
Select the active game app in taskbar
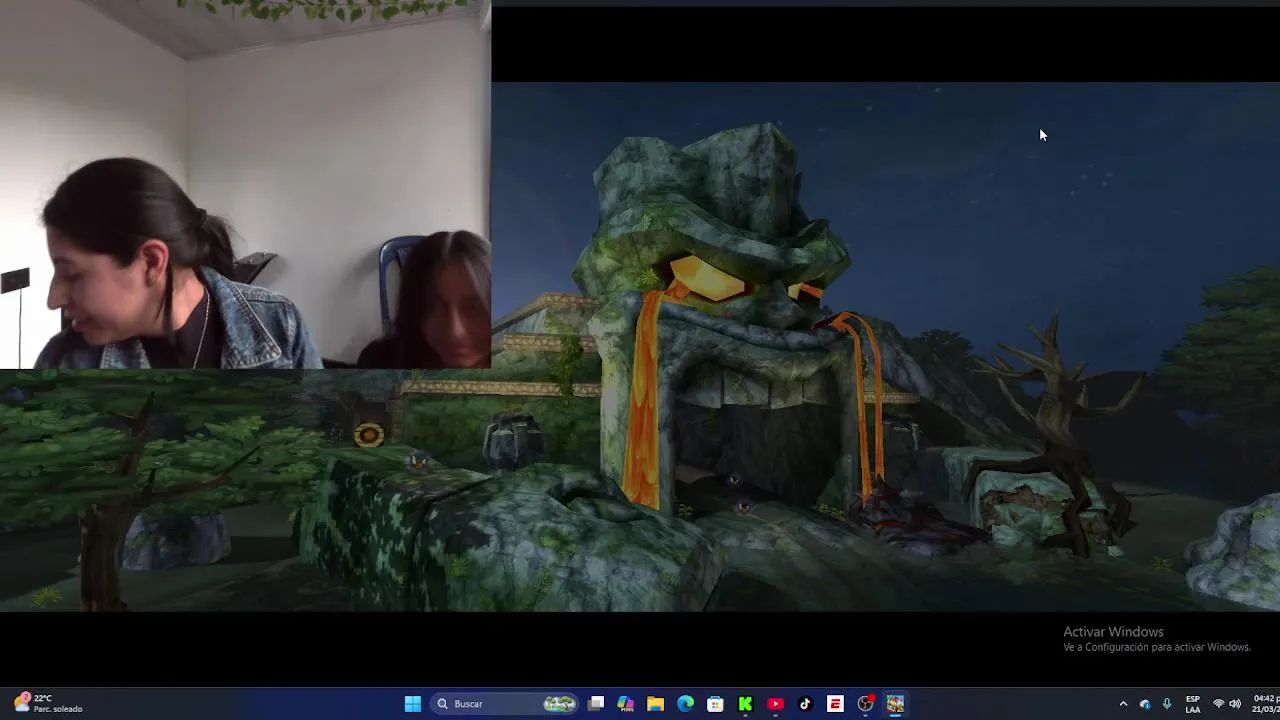click(x=895, y=704)
